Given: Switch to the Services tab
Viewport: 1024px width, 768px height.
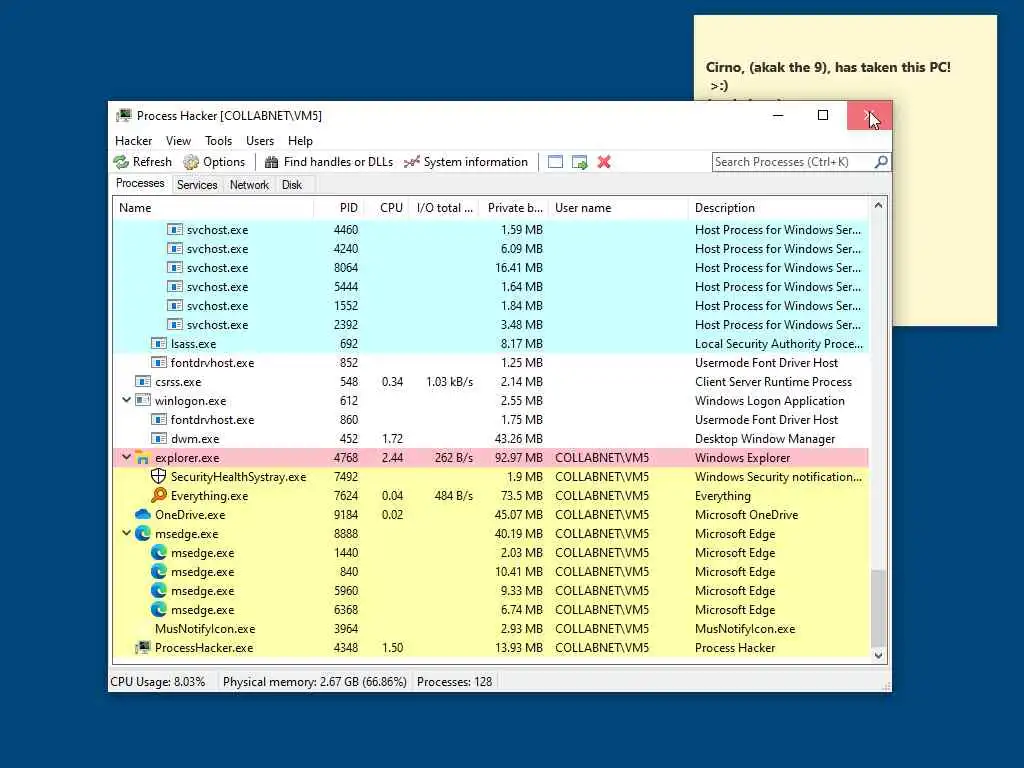Looking at the screenshot, I should pyautogui.click(x=197, y=185).
